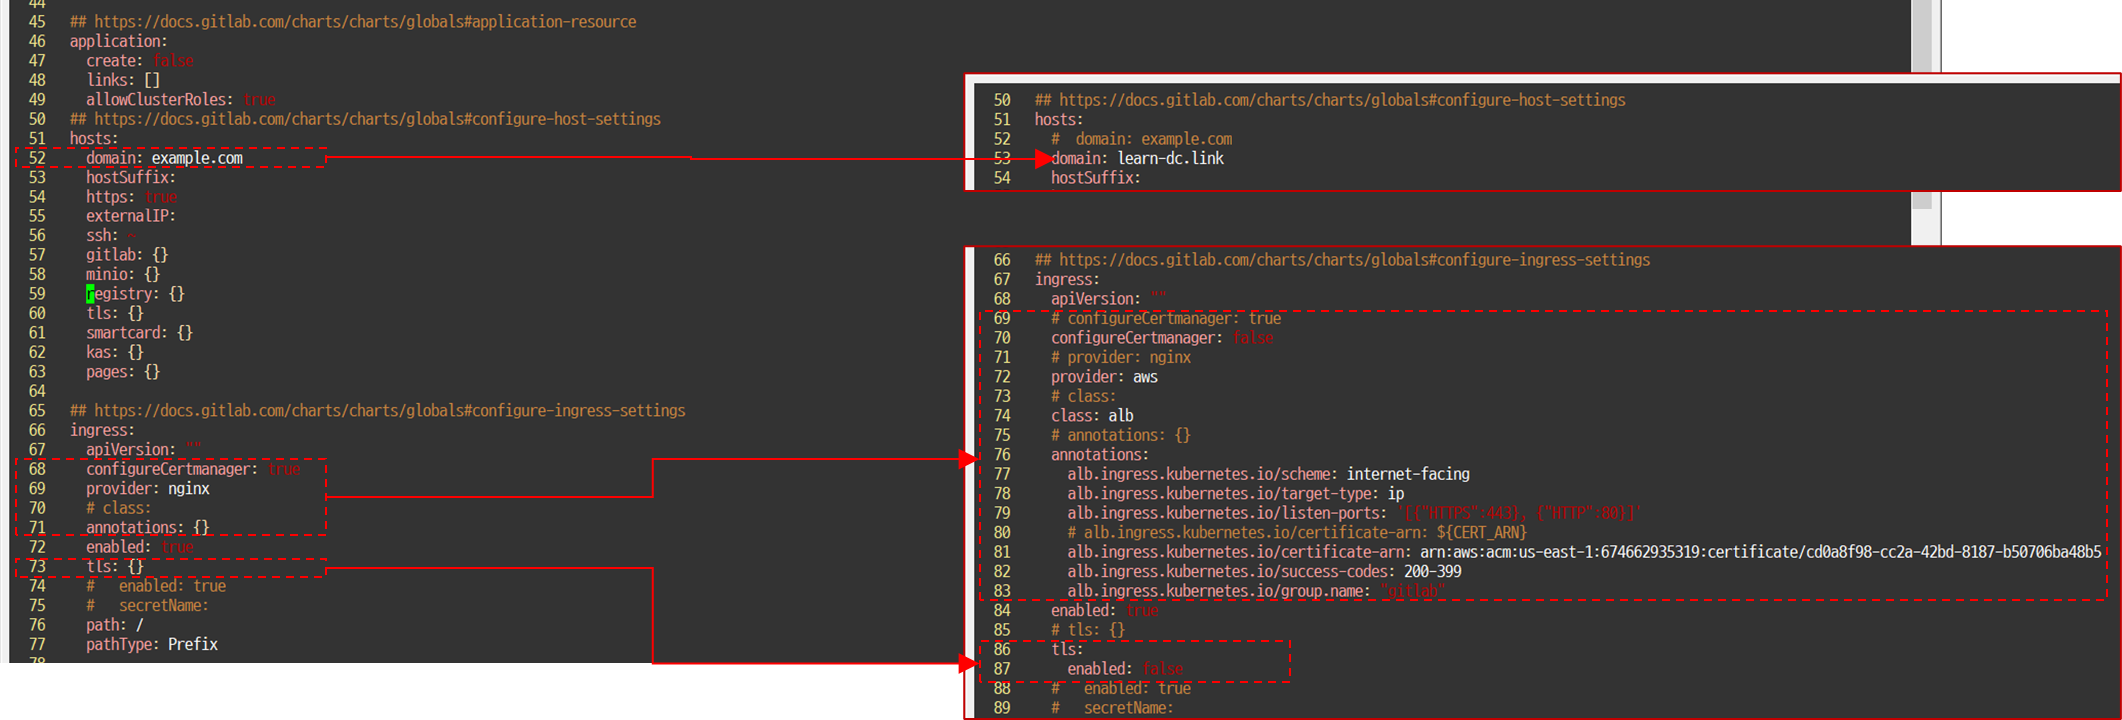The image size is (2122, 720).
Task: Click the "kas: {}" line
Action: click(115, 352)
